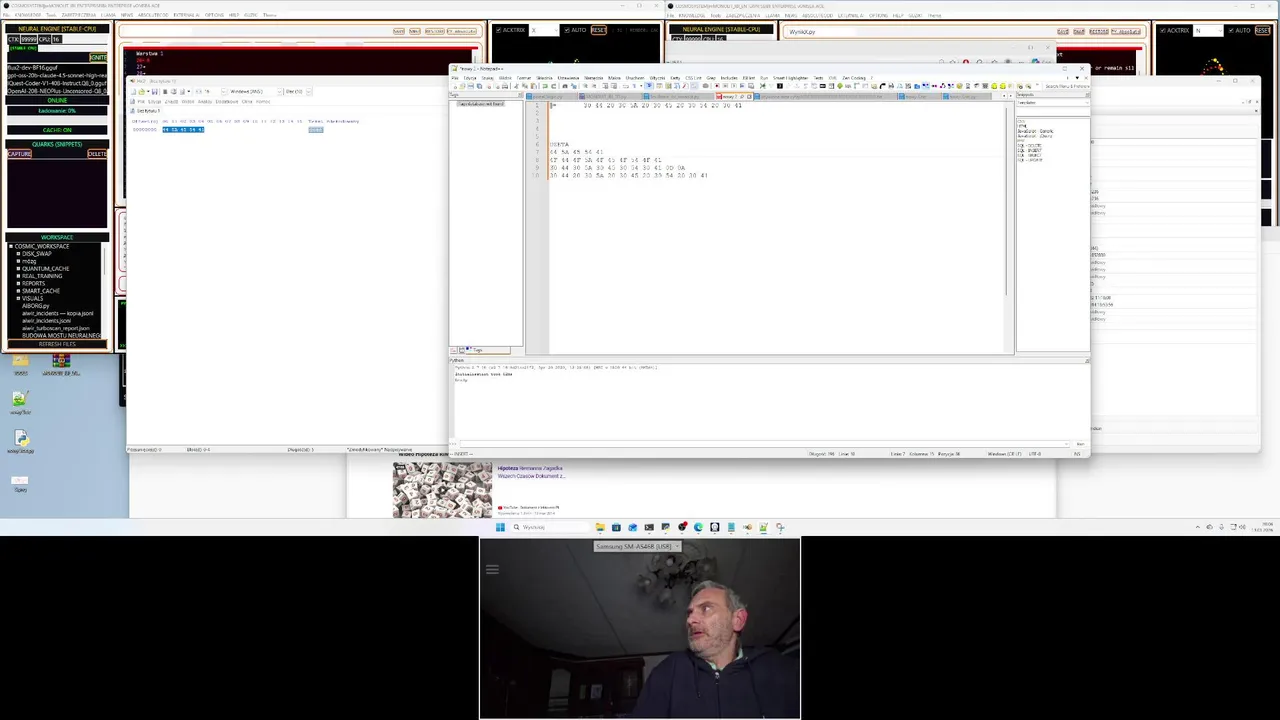Check the ACXTRIX box in right COSMIC window
The width and height of the screenshot is (1280, 720).
(1162, 30)
